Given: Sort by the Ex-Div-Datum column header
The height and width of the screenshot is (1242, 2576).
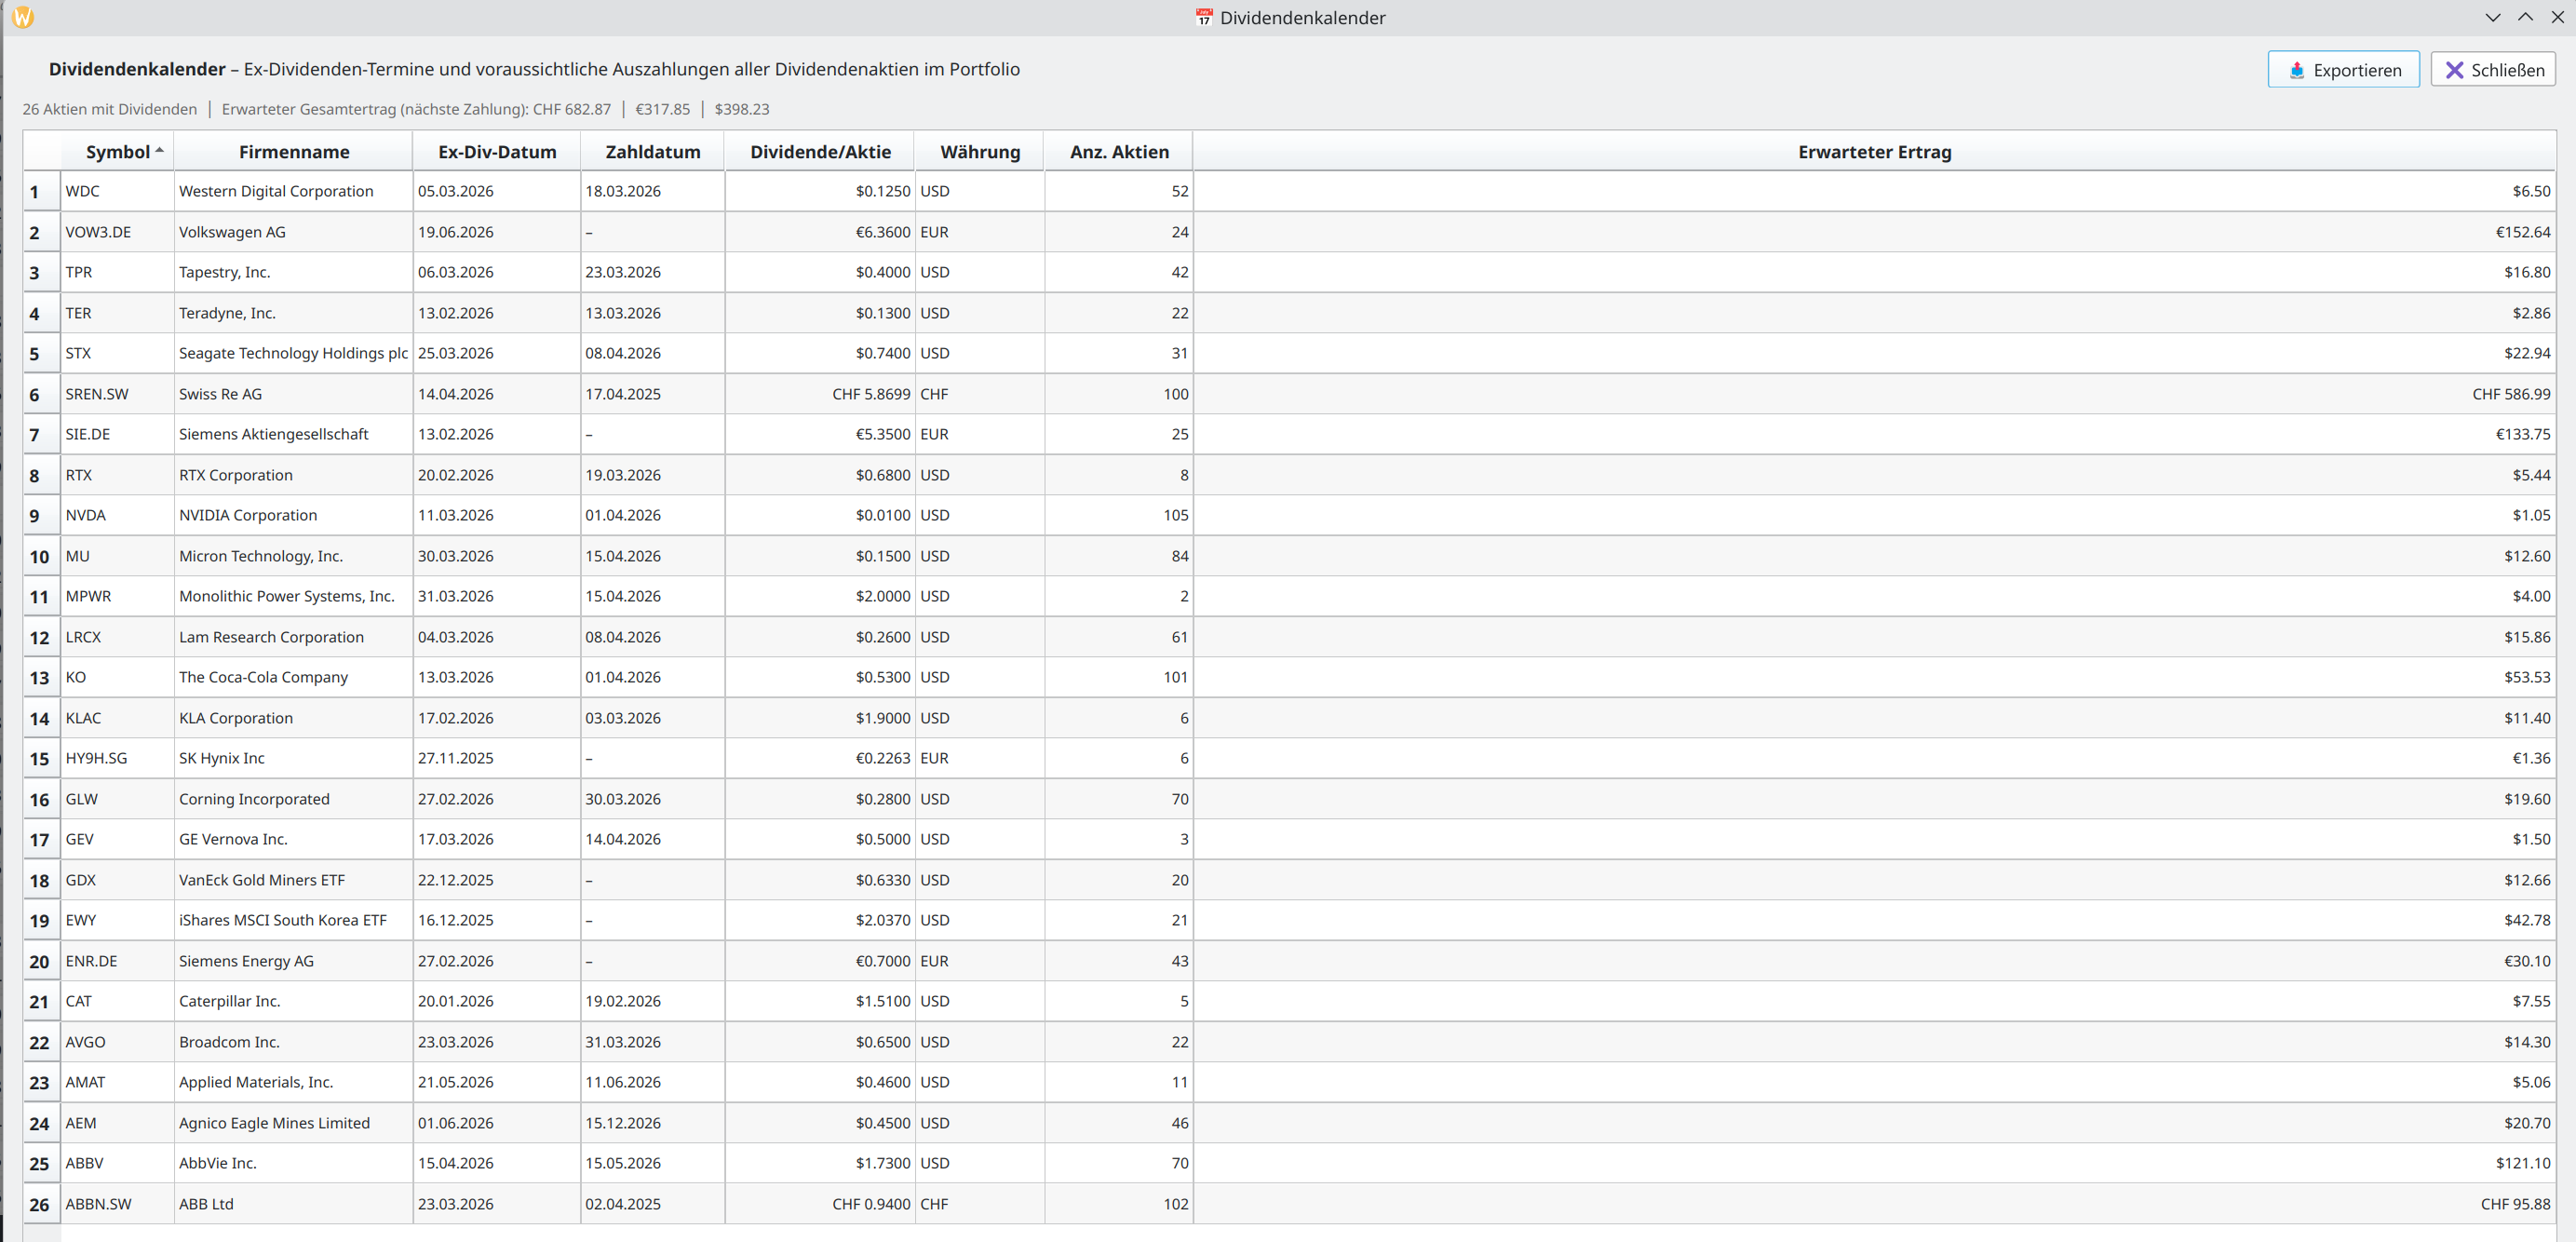Looking at the screenshot, I should (497, 152).
